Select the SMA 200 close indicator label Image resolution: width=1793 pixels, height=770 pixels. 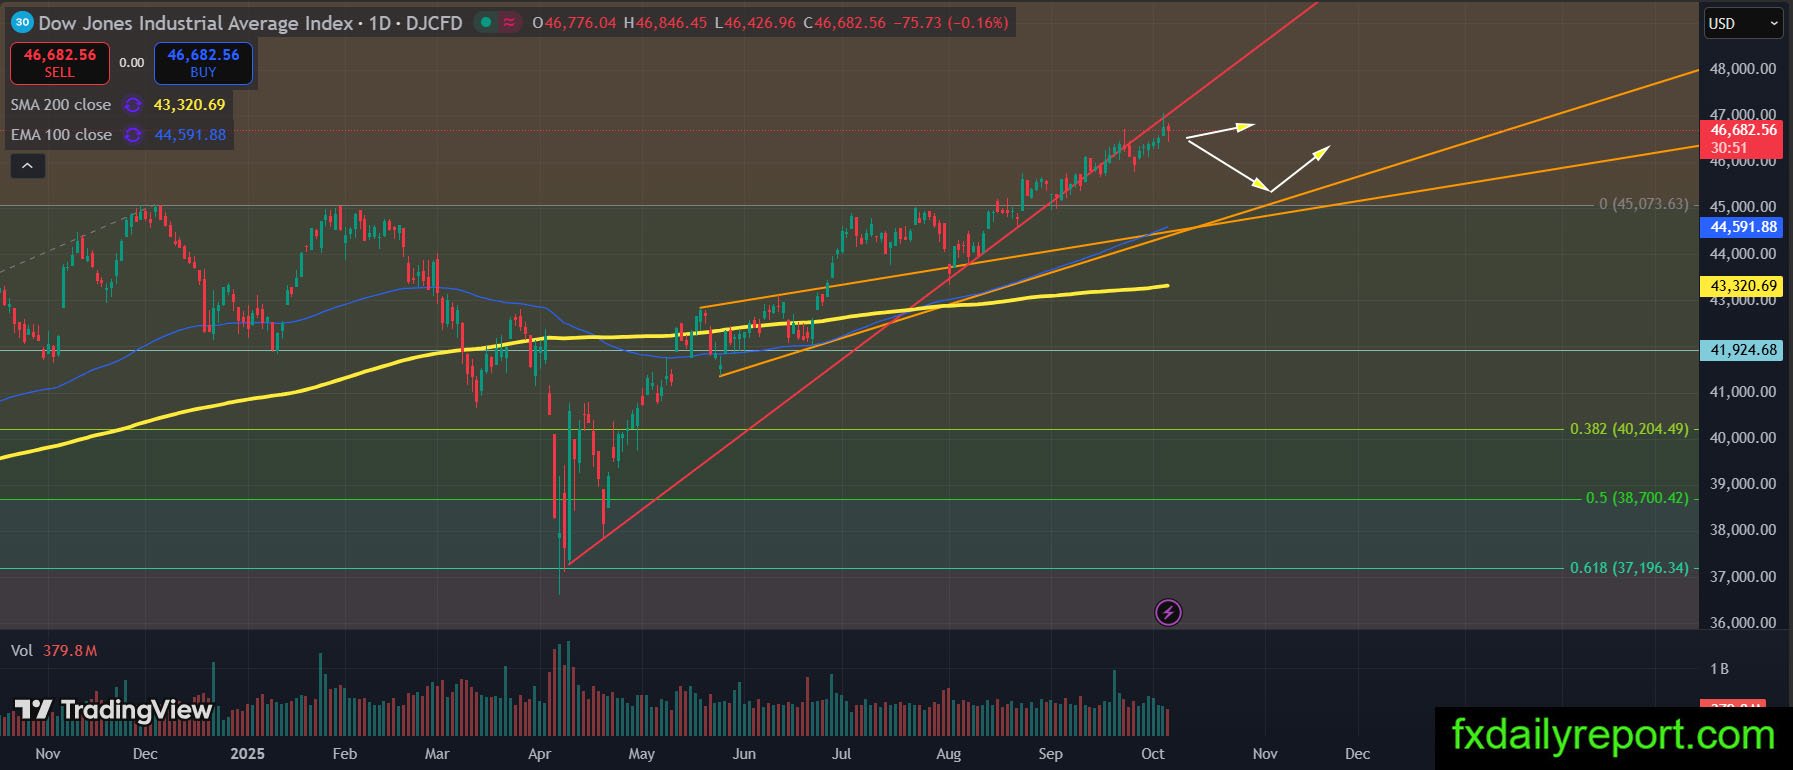coord(61,105)
